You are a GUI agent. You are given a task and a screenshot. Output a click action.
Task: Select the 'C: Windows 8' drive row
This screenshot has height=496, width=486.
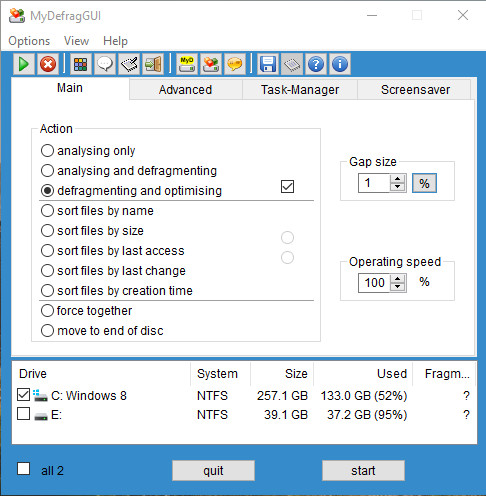tap(244, 395)
